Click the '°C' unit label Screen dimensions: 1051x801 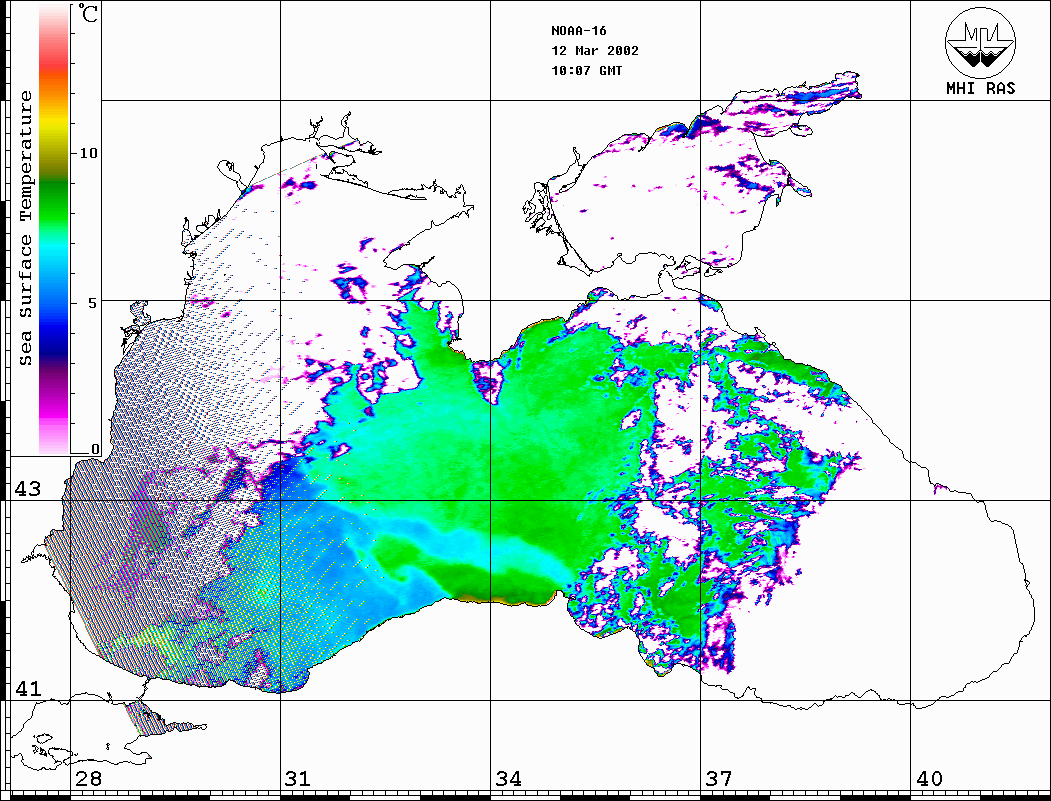[88, 13]
